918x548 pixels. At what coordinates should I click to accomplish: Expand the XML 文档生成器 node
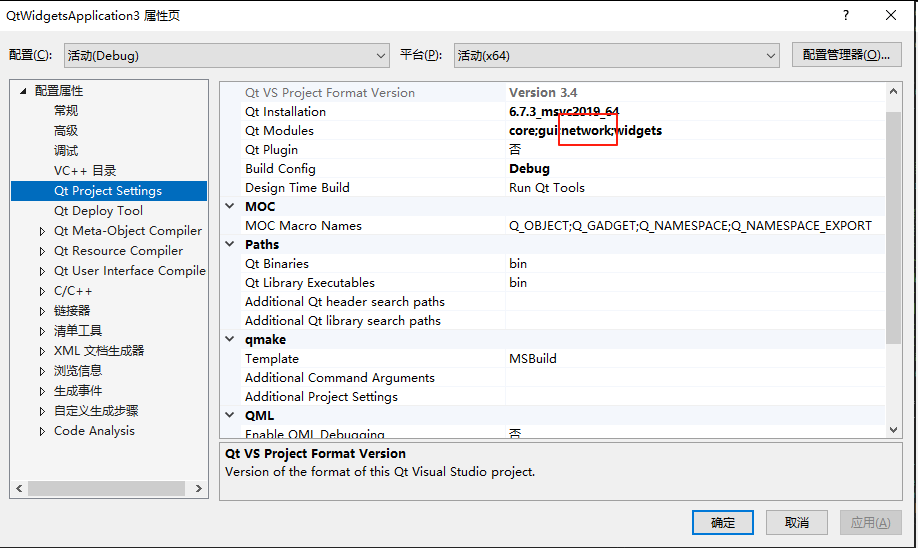42,351
